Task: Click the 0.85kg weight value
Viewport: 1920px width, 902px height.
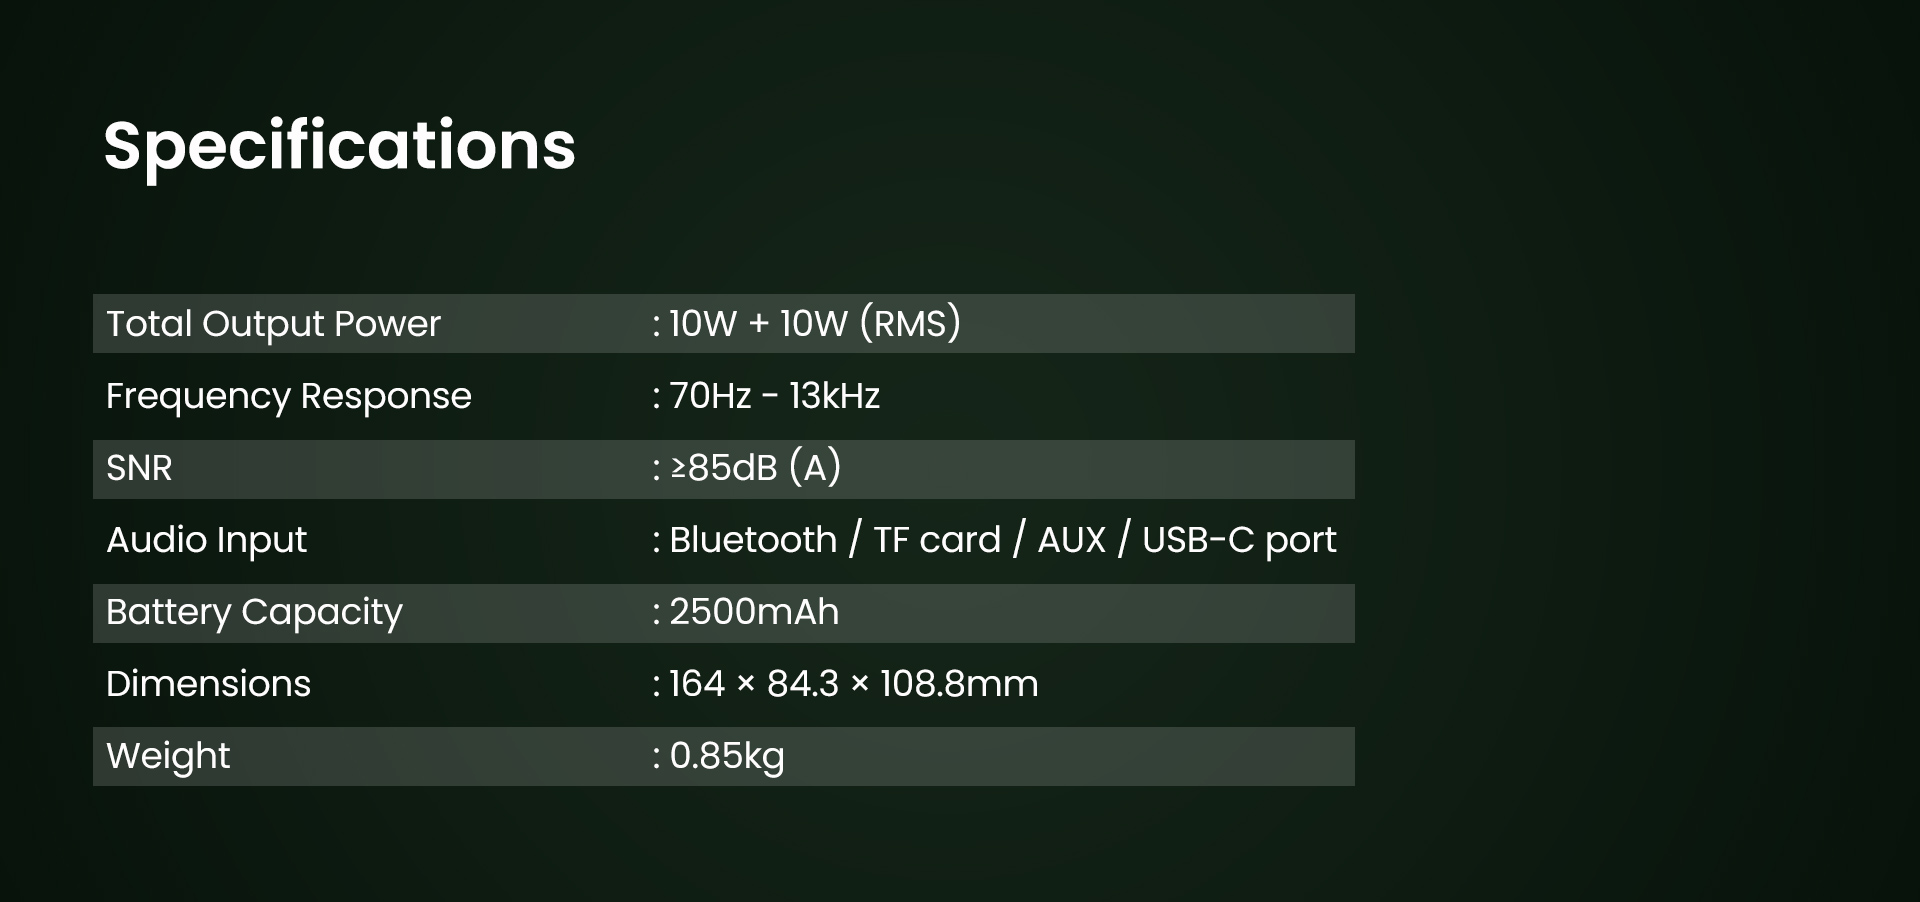Action: (x=726, y=756)
